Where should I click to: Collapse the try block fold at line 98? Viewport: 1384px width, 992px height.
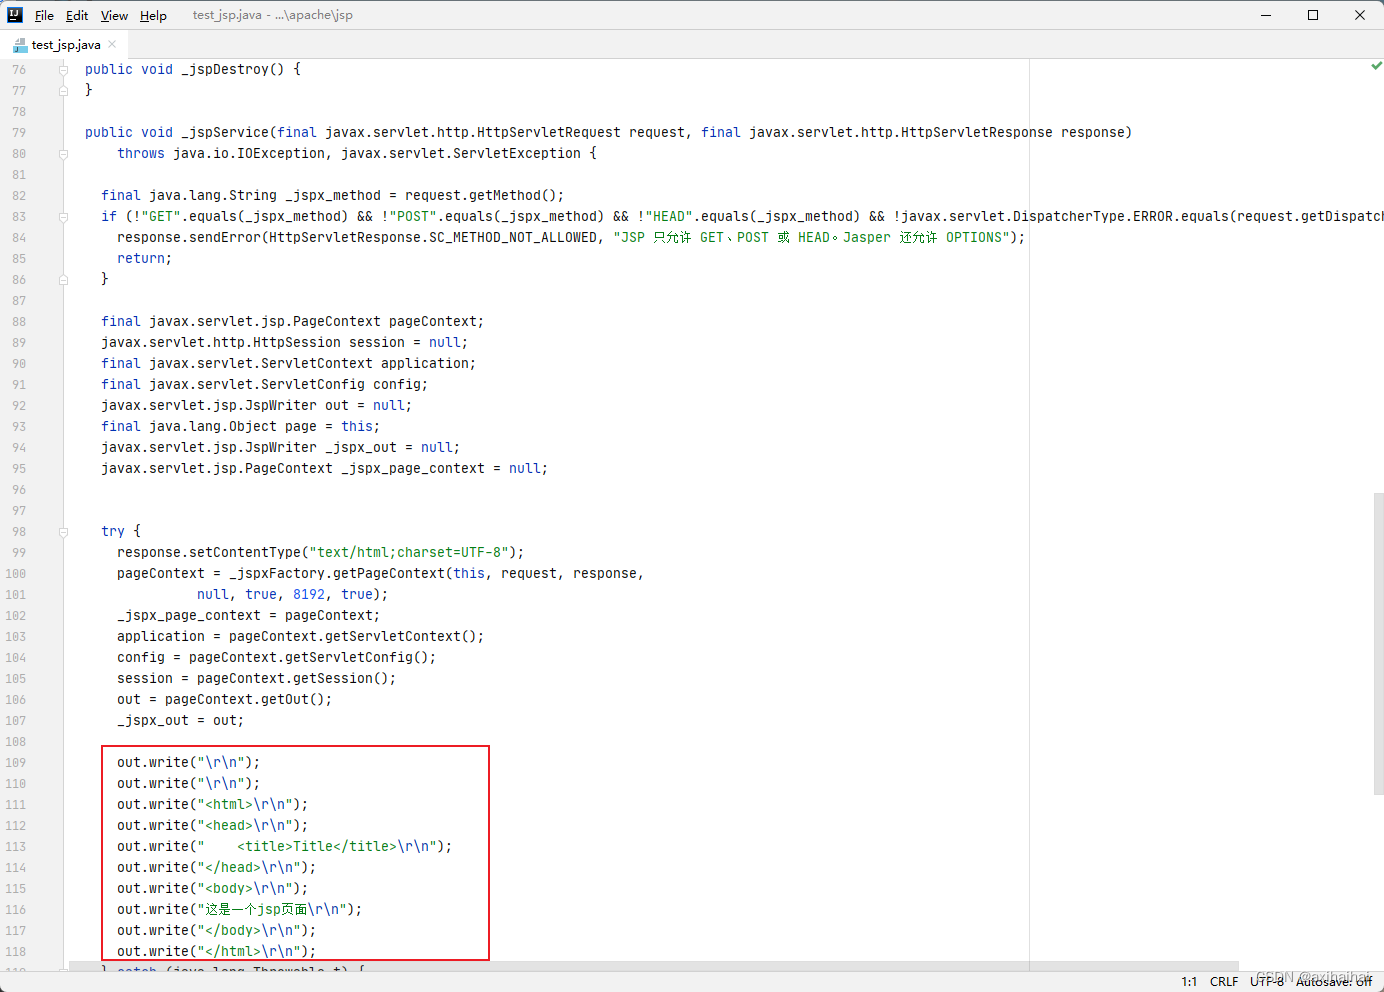coord(63,531)
